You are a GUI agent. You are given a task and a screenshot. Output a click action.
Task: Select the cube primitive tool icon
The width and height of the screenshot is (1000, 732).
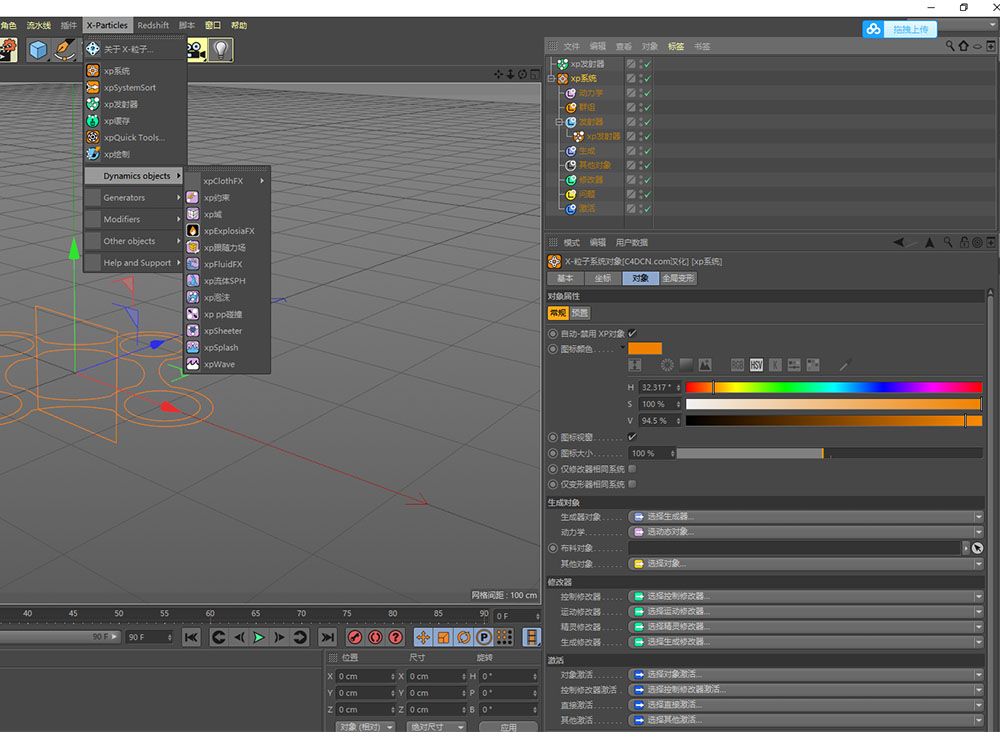pos(38,50)
